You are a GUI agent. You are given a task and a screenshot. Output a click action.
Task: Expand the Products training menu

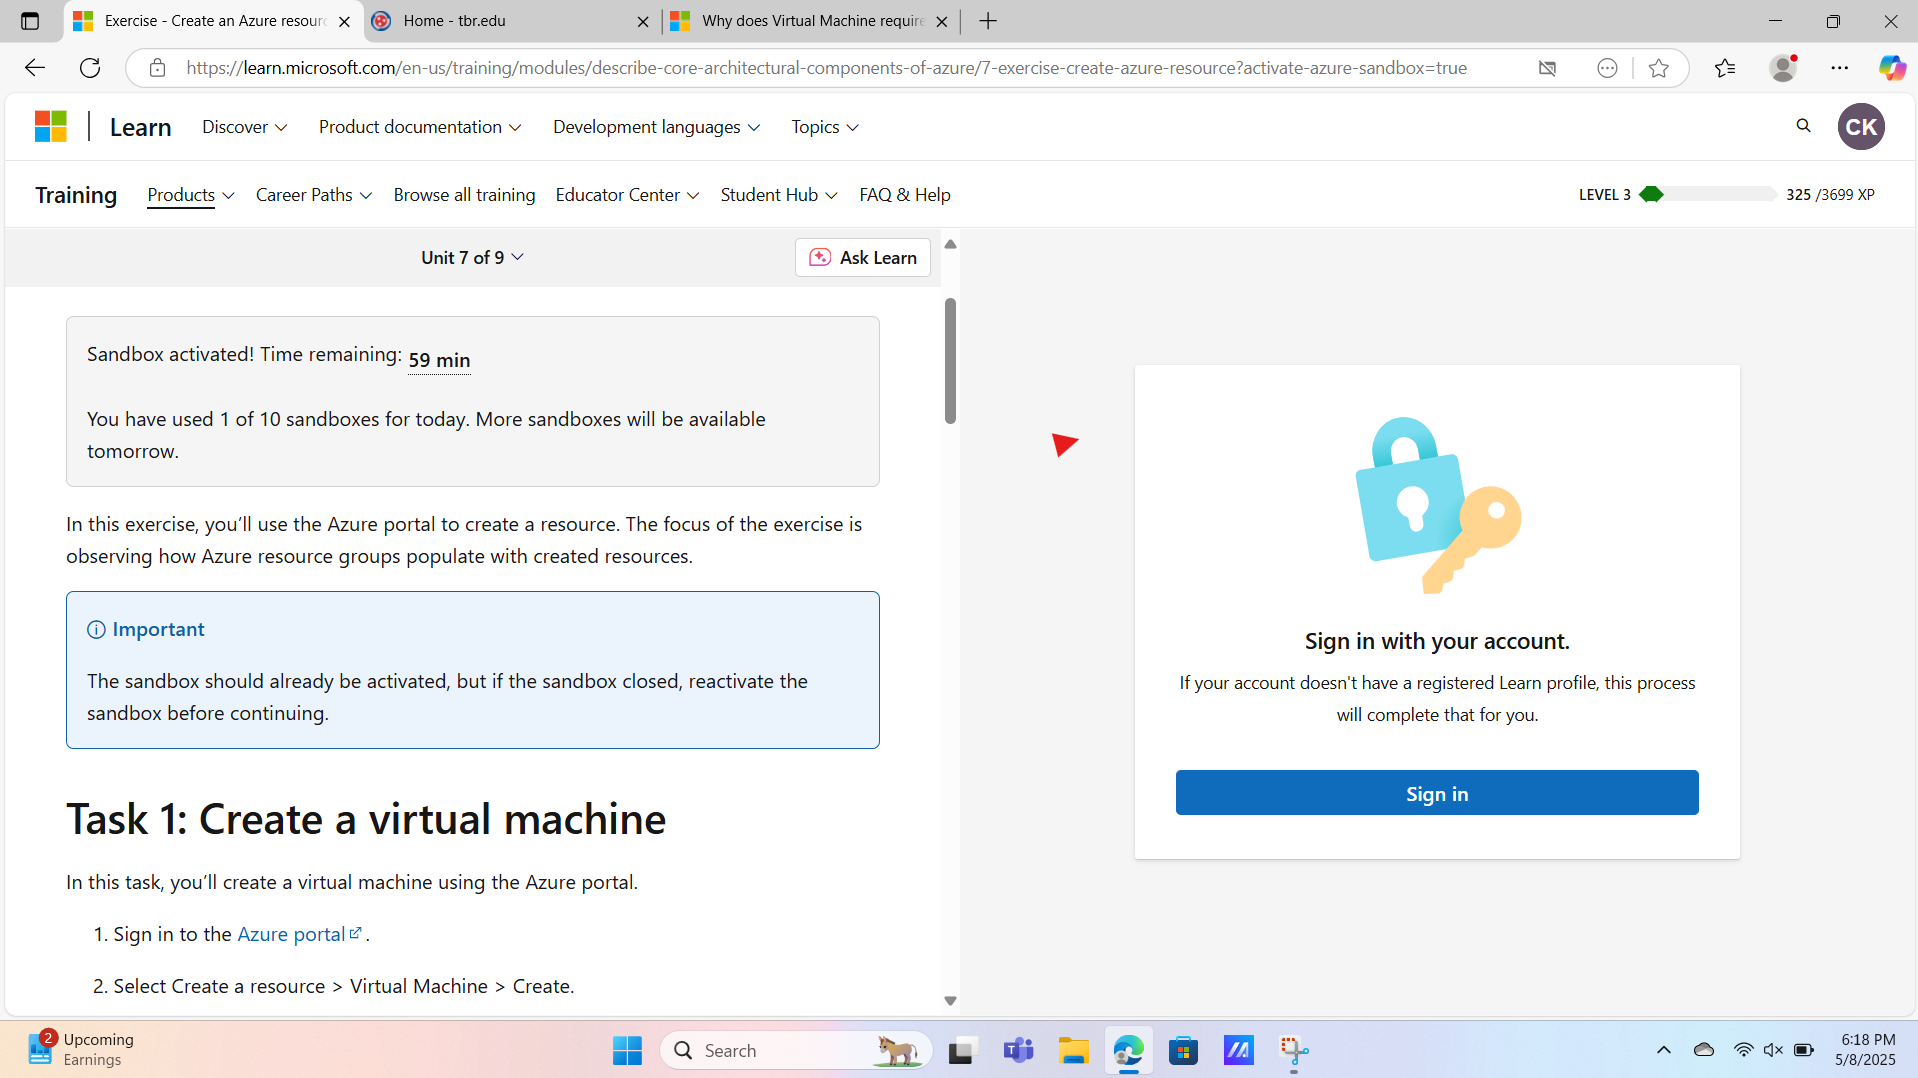pos(191,195)
